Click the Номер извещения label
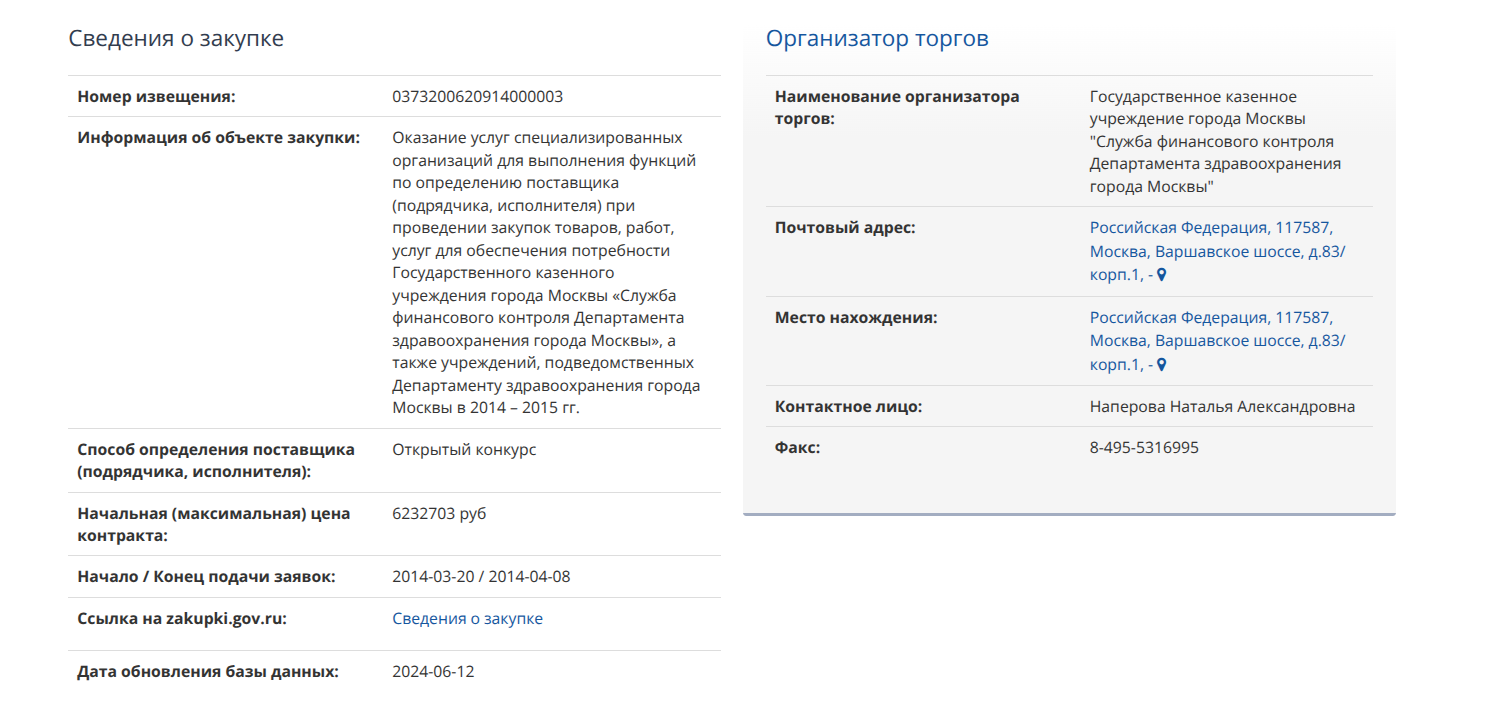1489x725 pixels. 156,97
